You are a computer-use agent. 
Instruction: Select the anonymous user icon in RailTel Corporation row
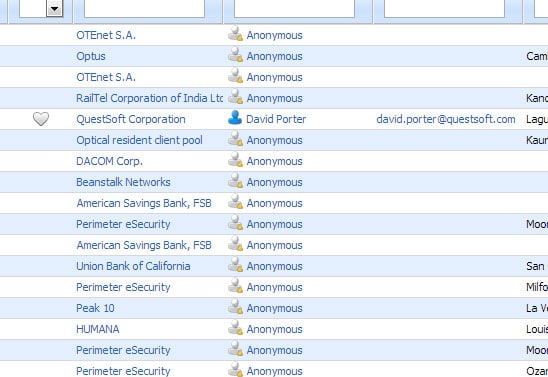coord(235,97)
